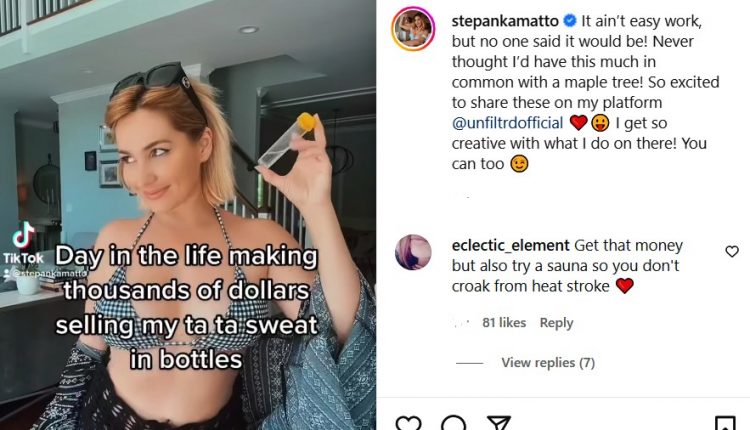Open the @unfiltrdofficial mention link
The image size is (750, 430).
[x=509, y=123]
